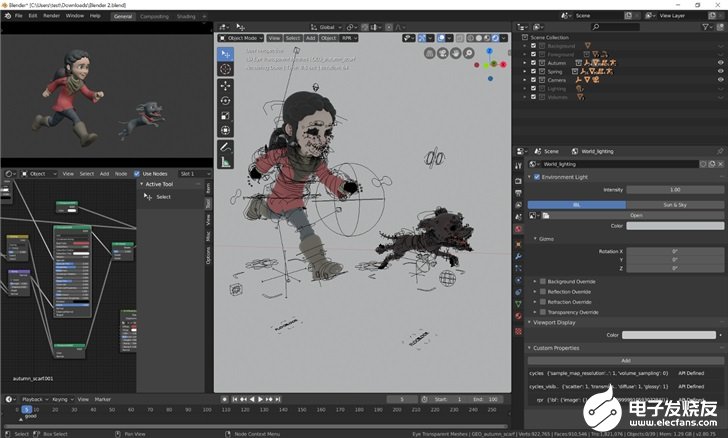The height and width of the screenshot is (438, 728).
Task: Enable the Transparency Override checkbox
Action: 542,312
